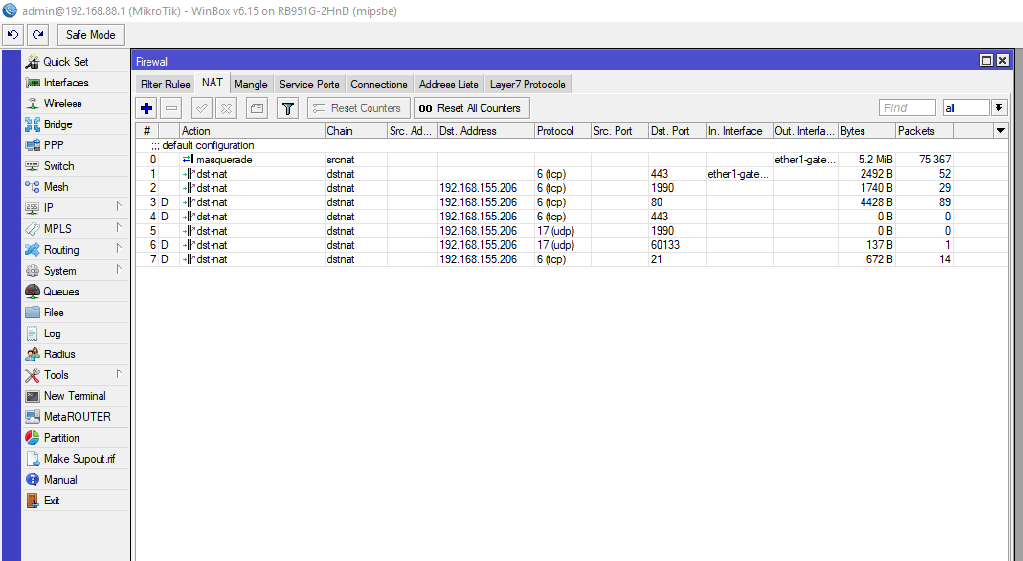Viewport: 1023px width, 561px height.
Task: Open the MPLS menu item
Action: [x=76, y=228]
